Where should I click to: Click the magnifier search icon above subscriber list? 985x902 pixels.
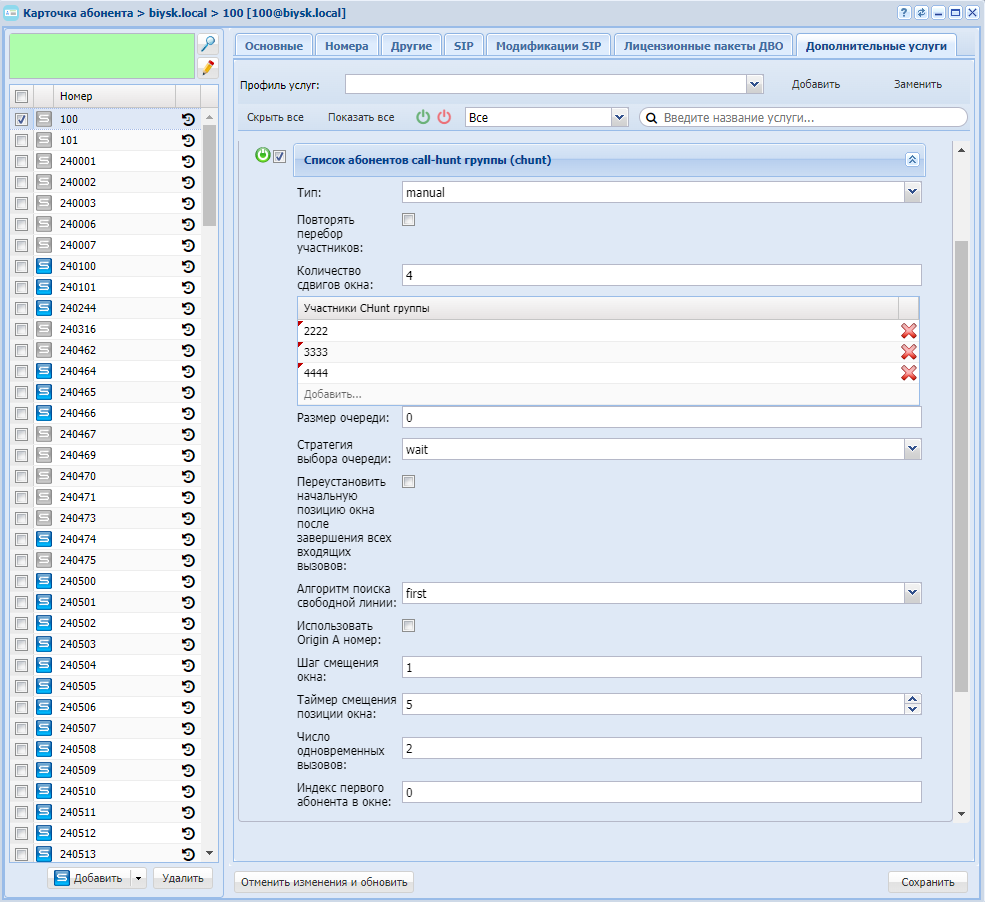[x=208, y=44]
